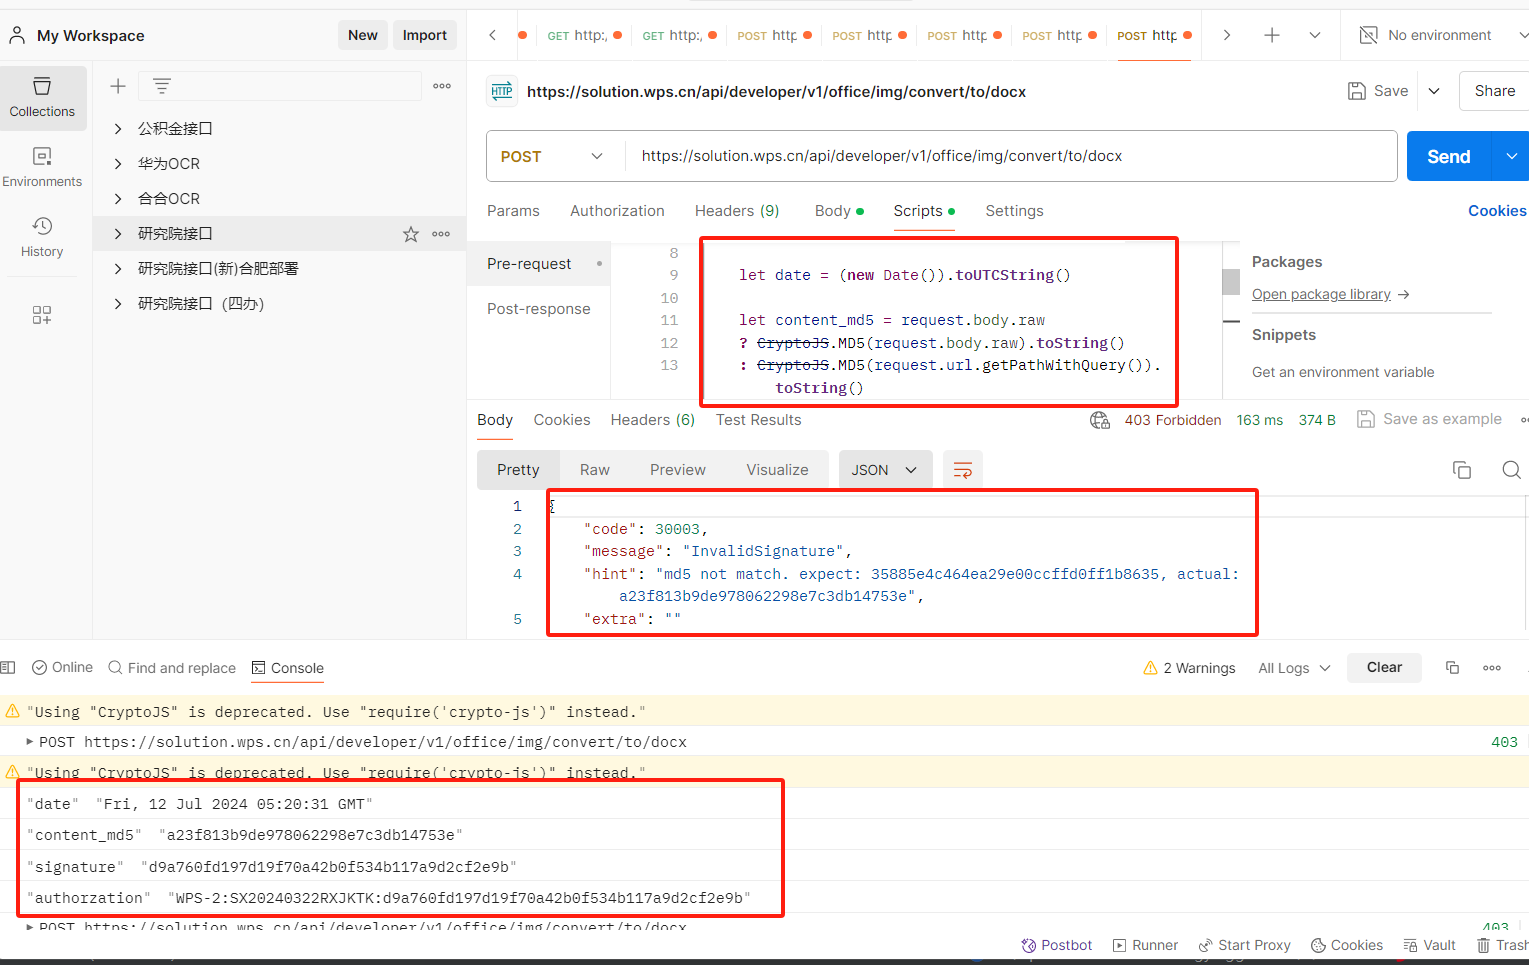Toggle the bottom-left sidebar layout icon

tap(8, 667)
